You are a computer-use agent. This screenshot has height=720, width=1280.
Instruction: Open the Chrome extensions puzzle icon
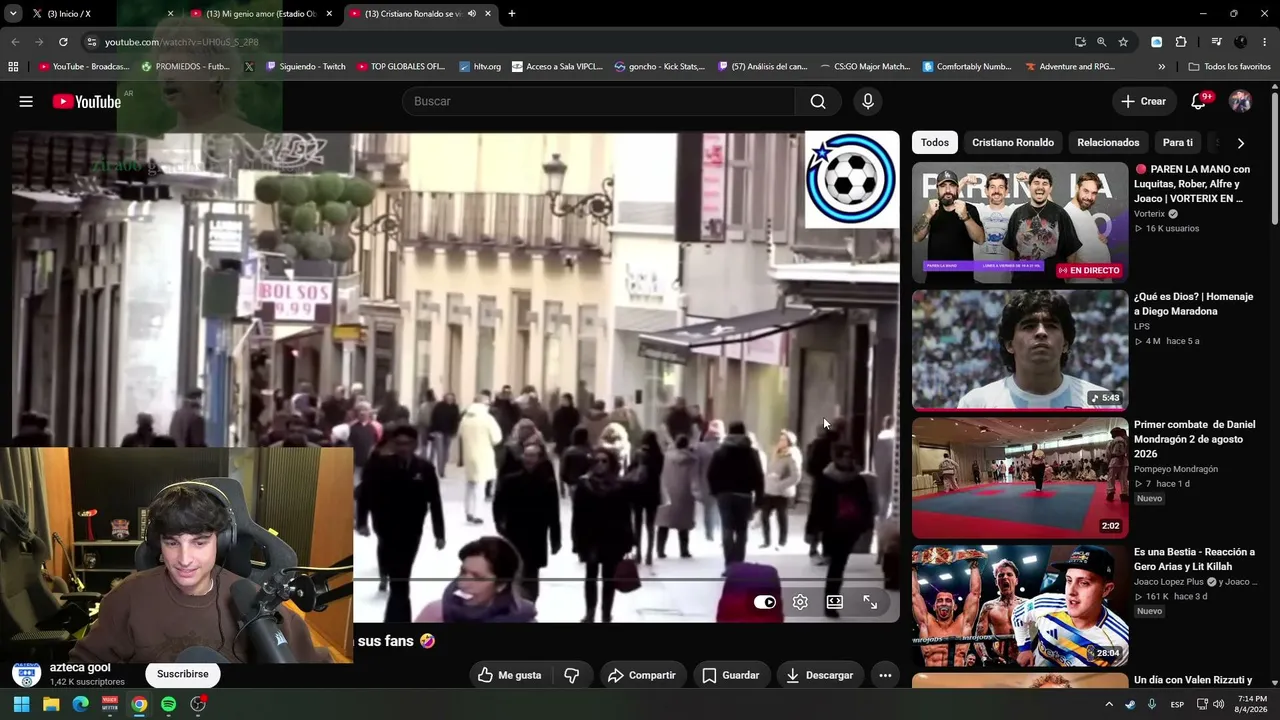[1181, 42]
